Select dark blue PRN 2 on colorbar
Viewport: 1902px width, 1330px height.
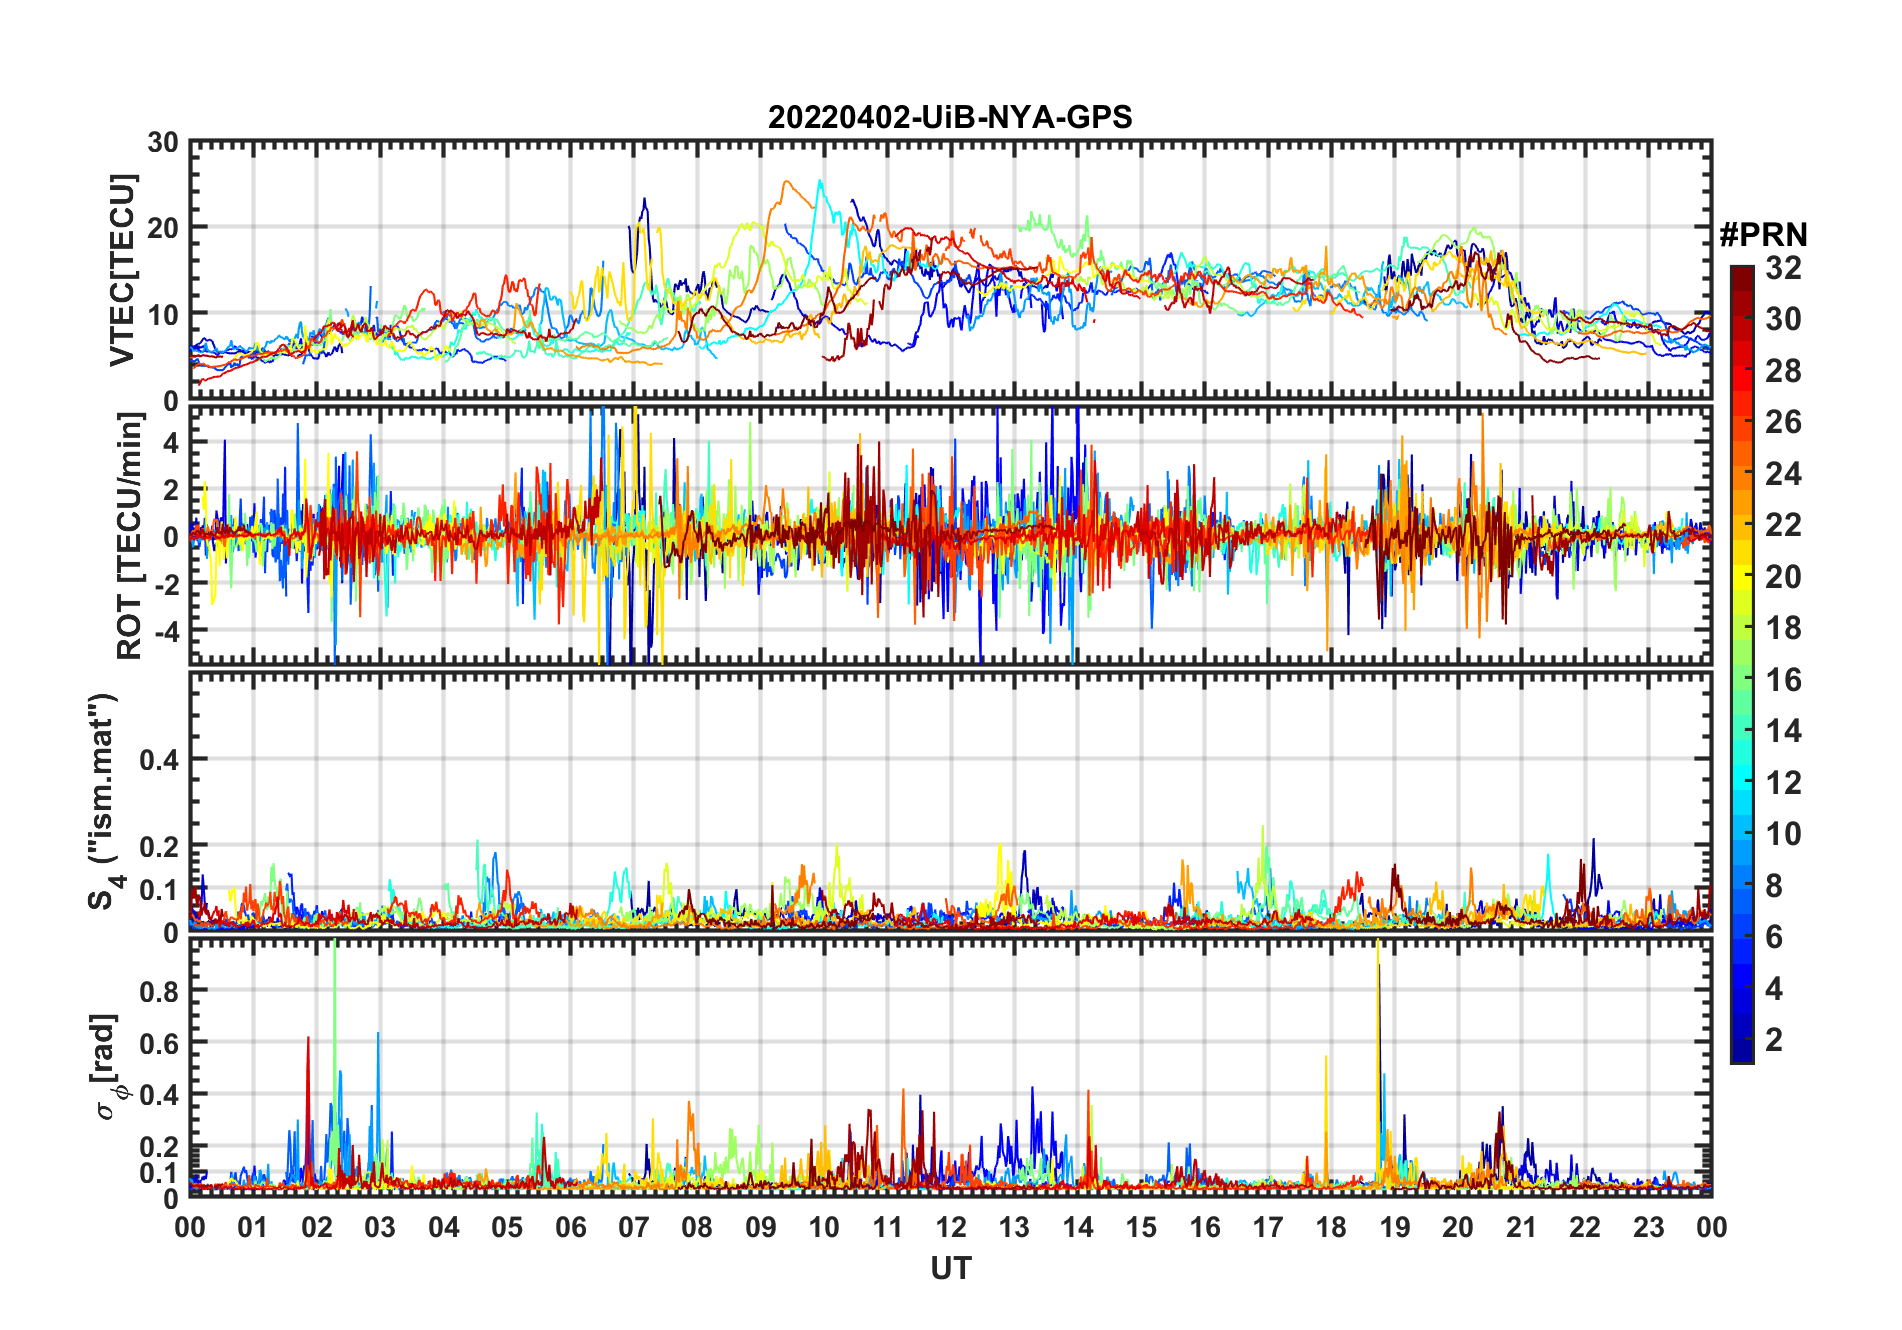(1742, 1041)
